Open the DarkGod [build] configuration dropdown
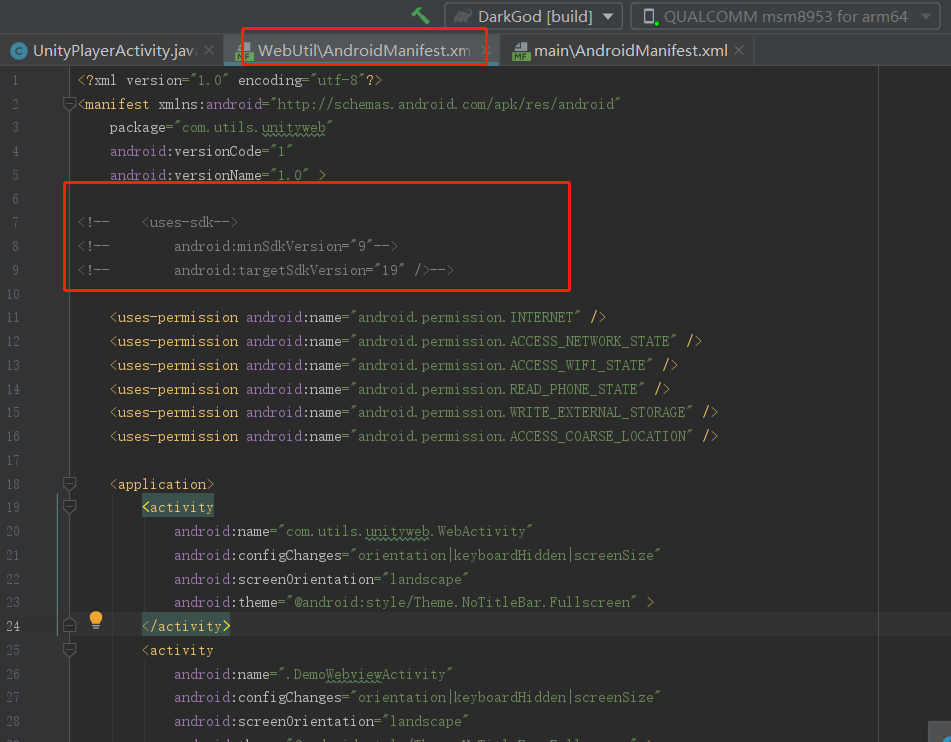This screenshot has width=951, height=742. (x=534, y=16)
